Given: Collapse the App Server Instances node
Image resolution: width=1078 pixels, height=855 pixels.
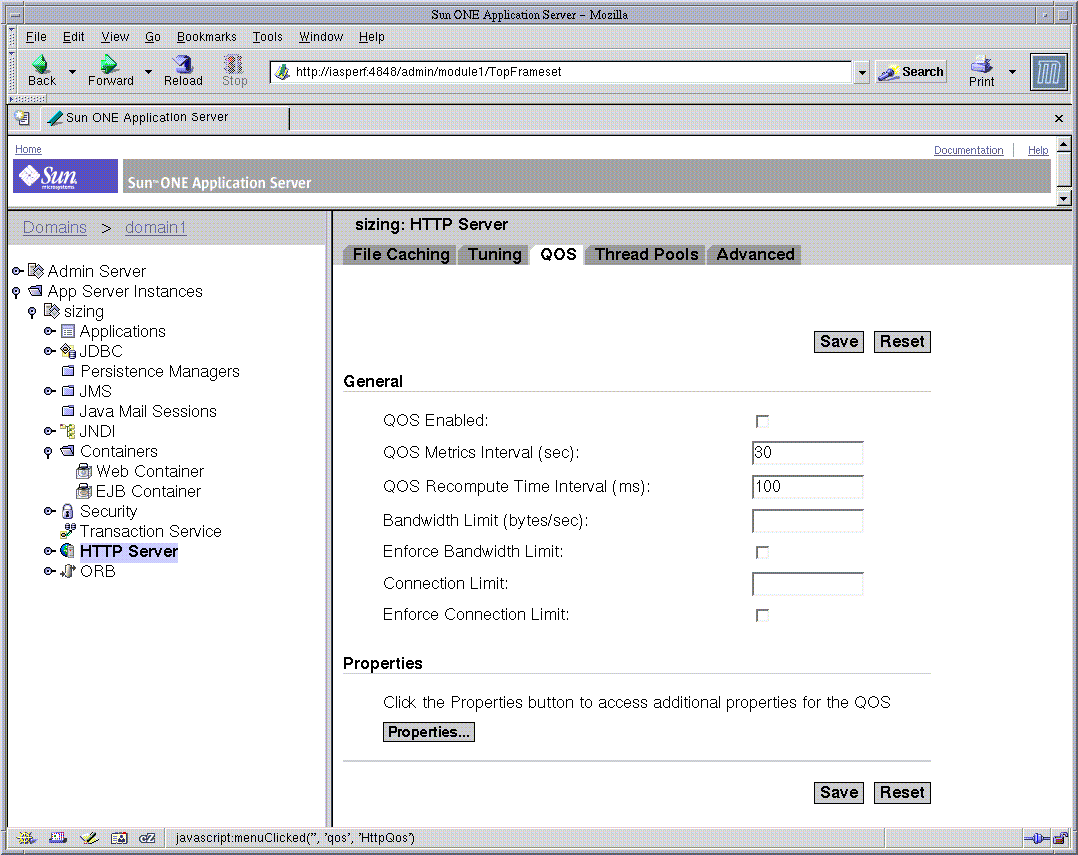Looking at the screenshot, I should click(16, 292).
